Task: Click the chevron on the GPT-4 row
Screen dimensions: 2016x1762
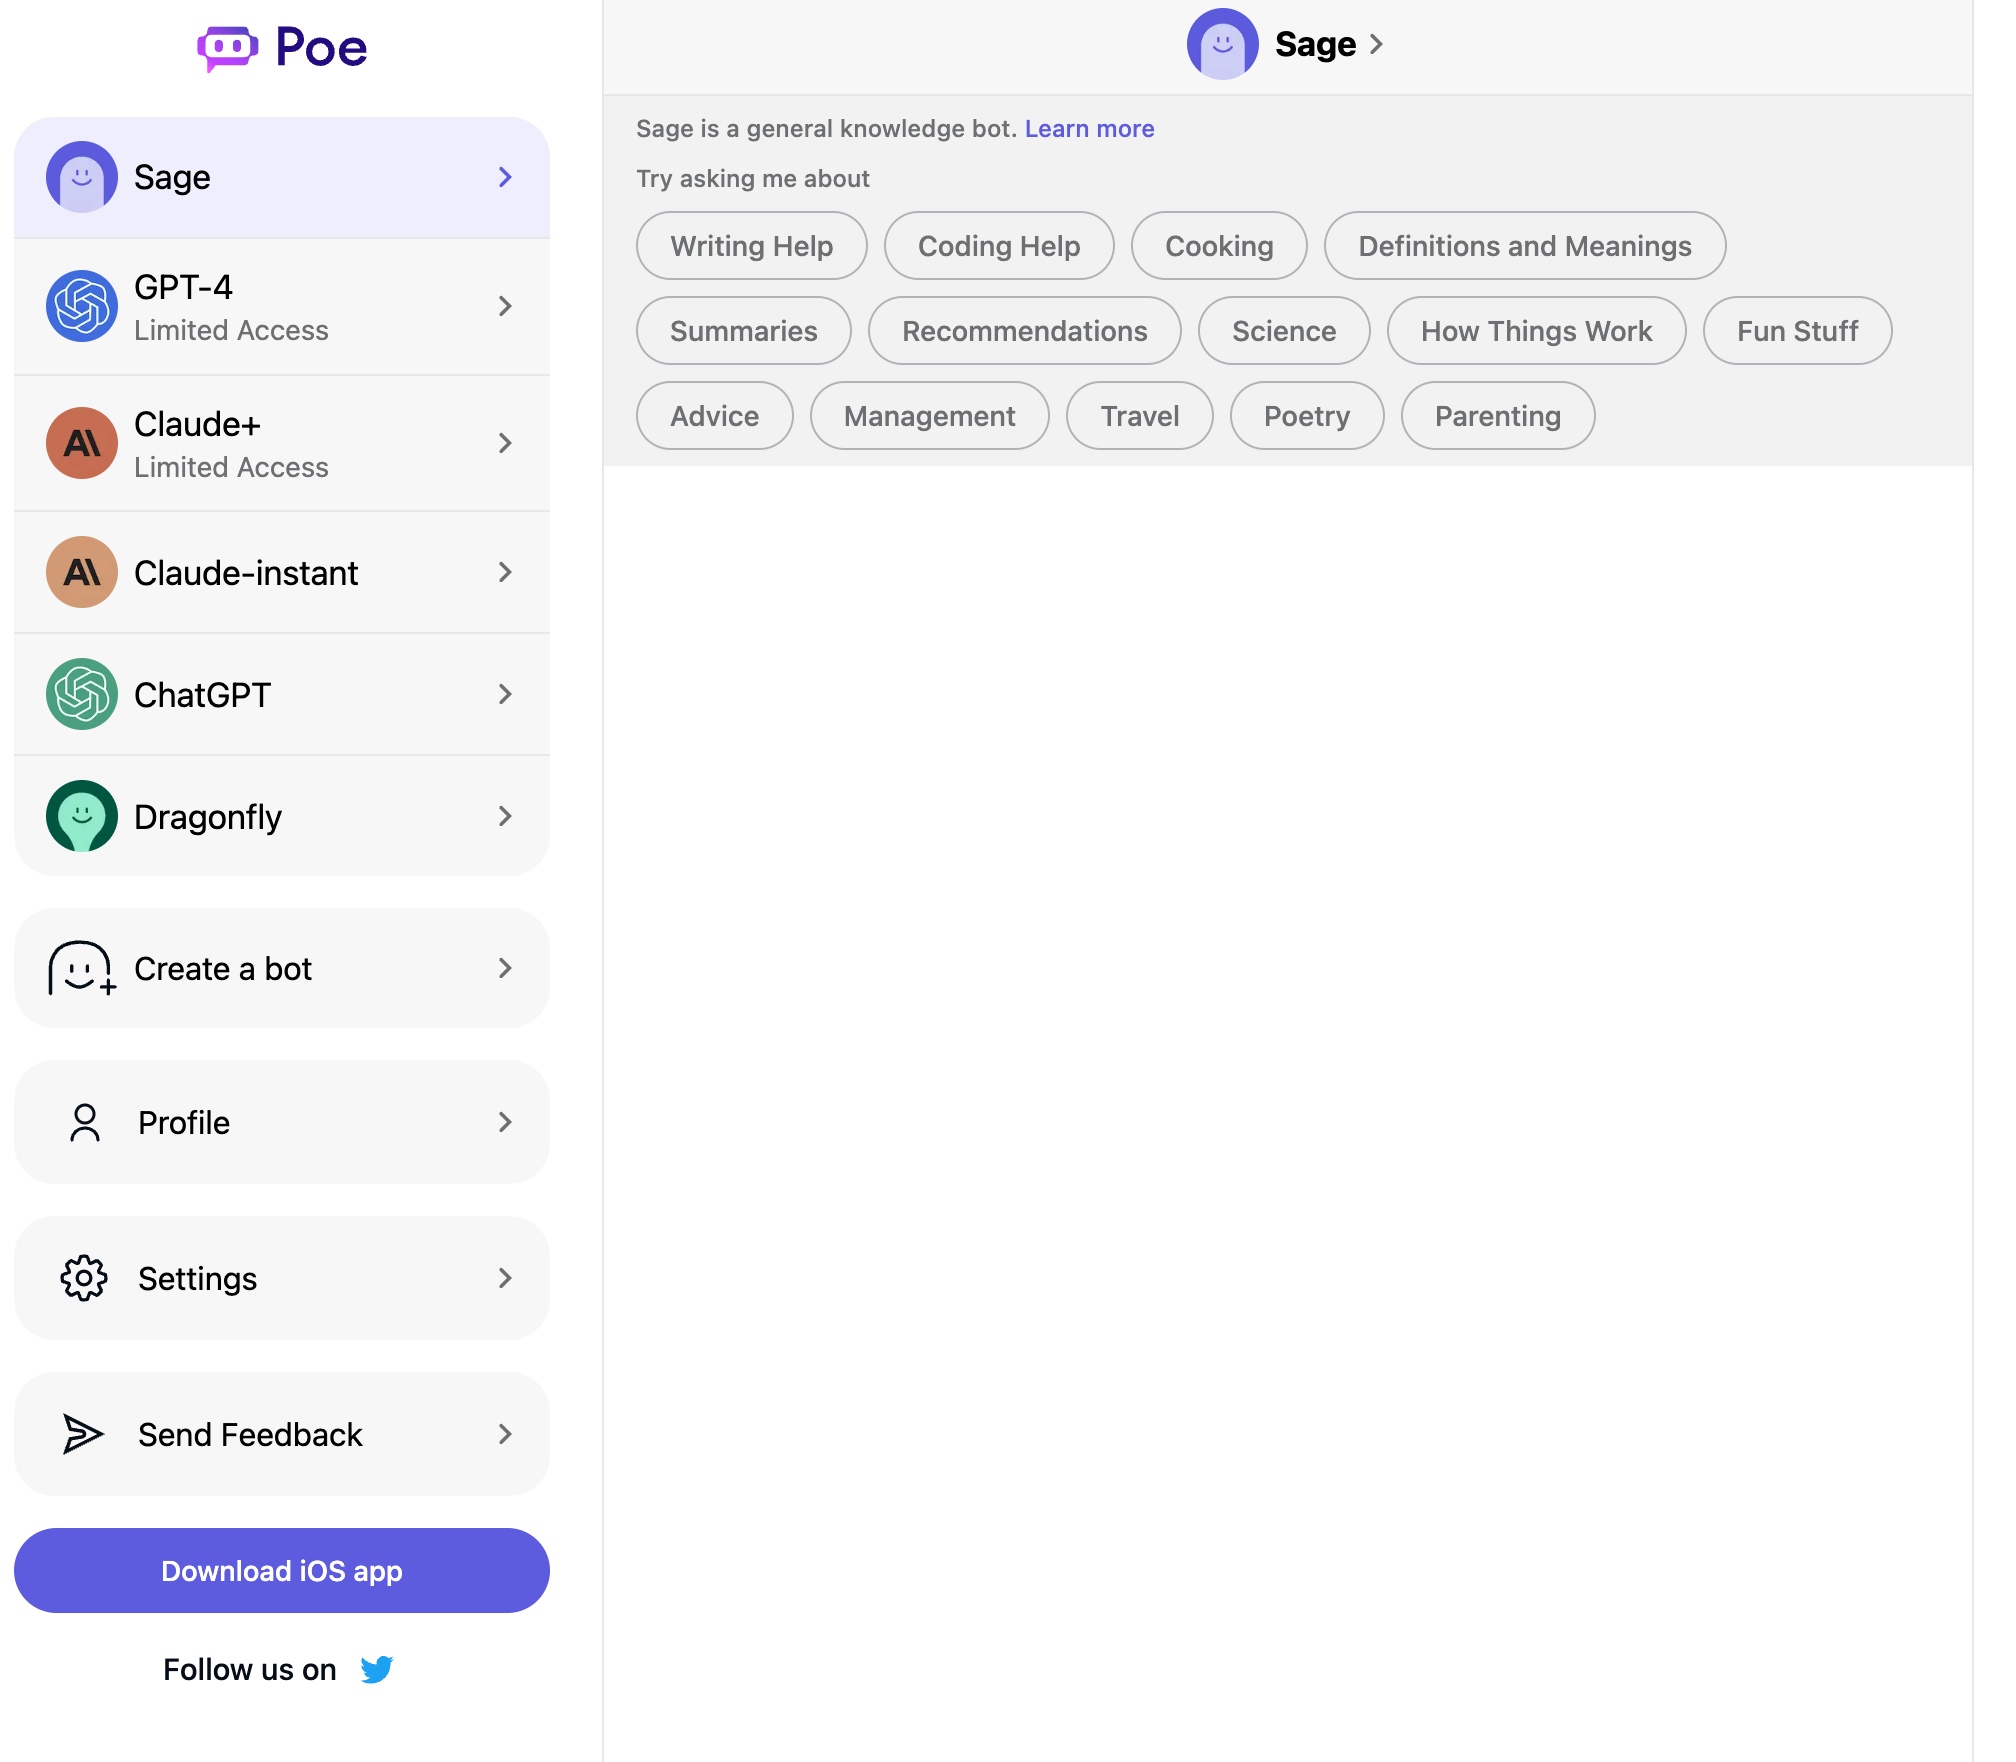Action: point(505,306)
